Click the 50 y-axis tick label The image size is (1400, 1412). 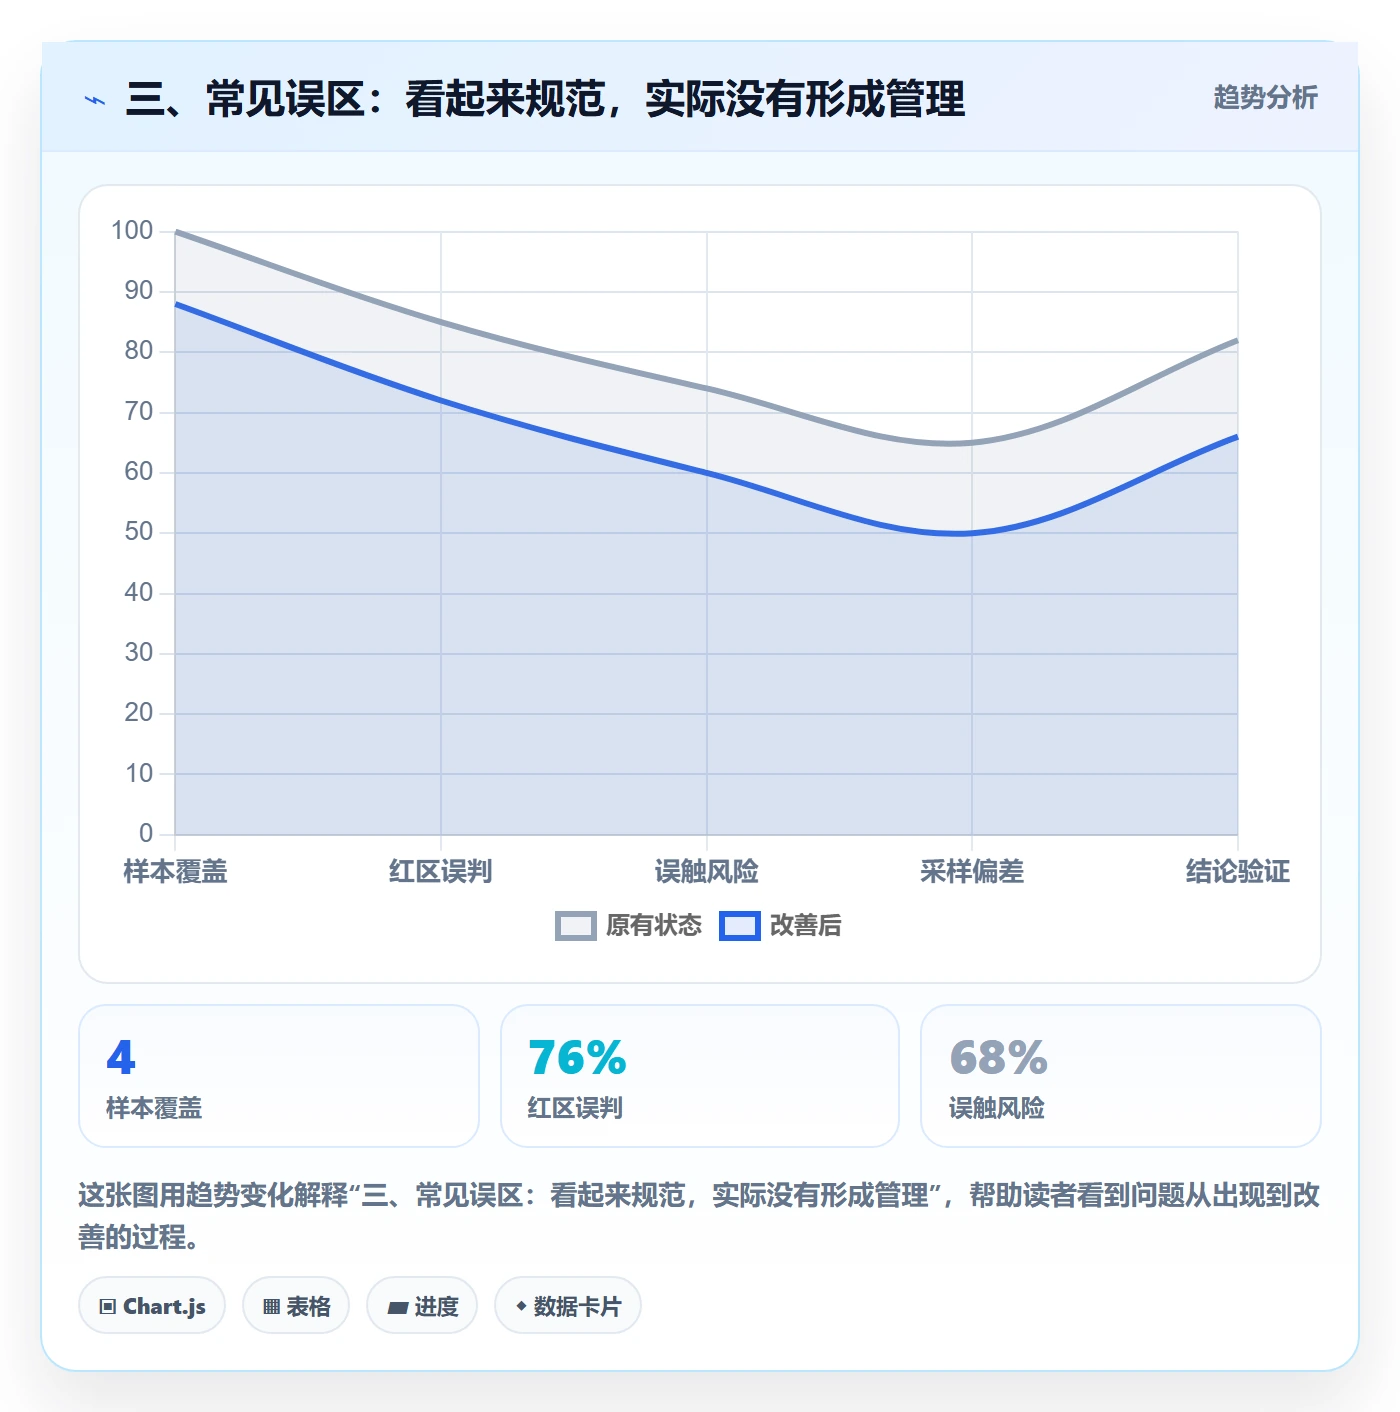139,532
